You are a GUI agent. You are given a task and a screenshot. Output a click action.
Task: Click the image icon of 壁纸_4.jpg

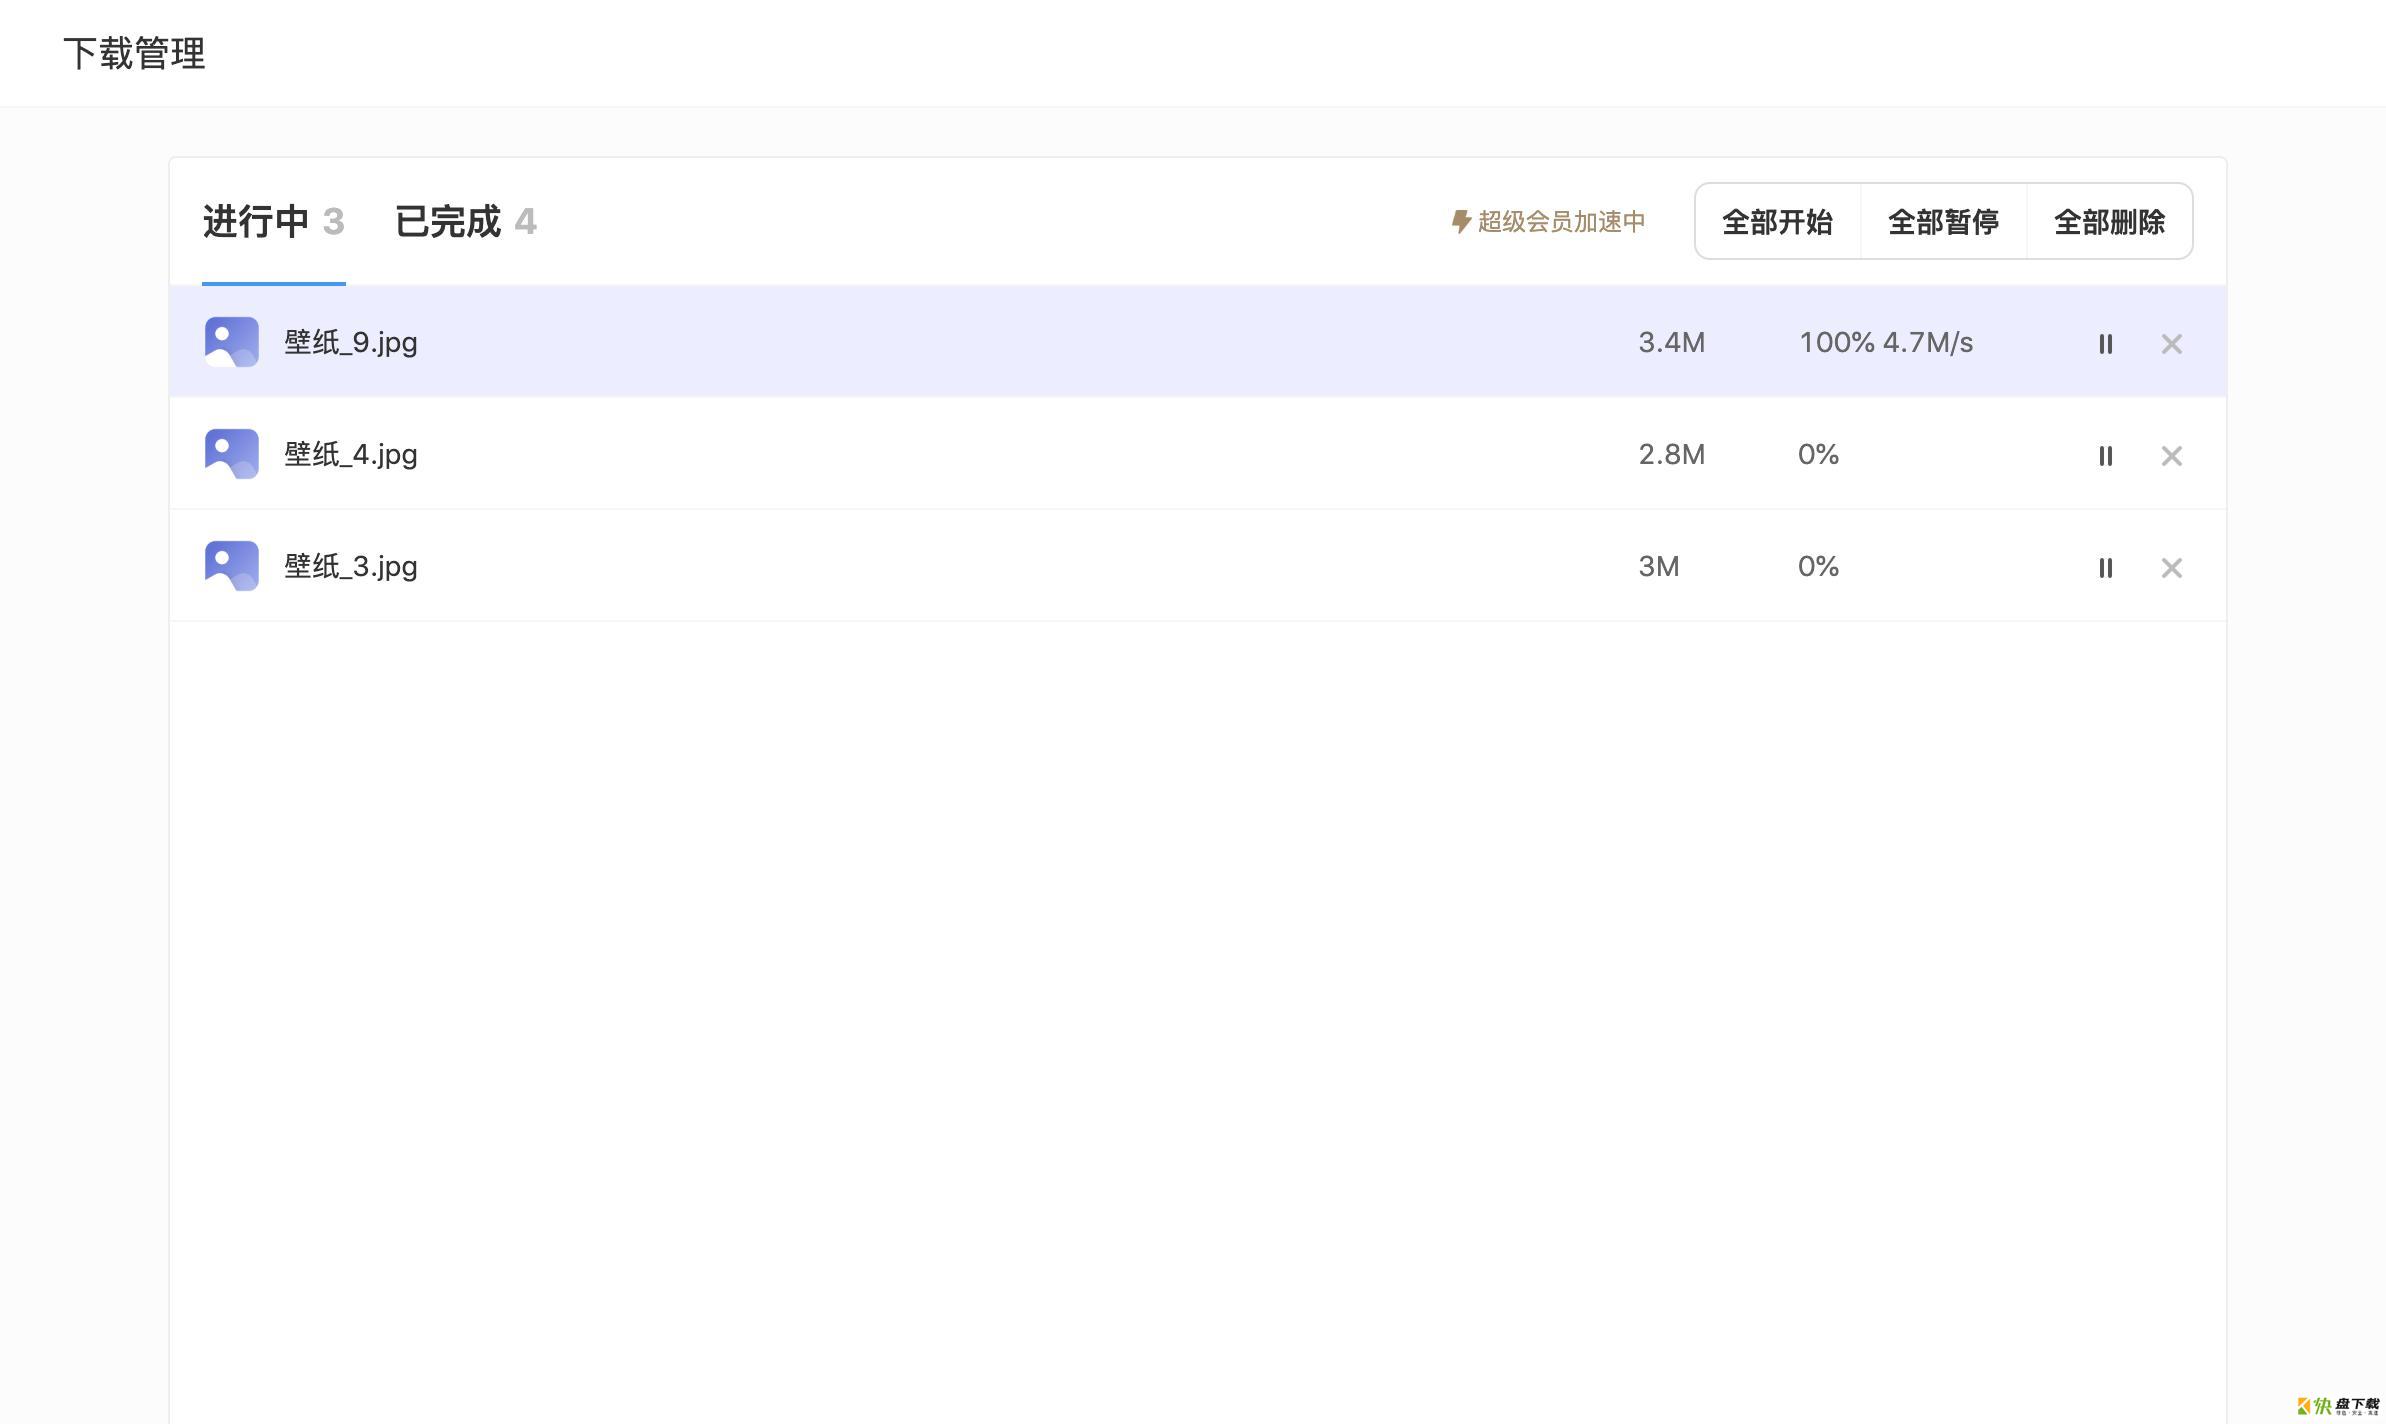point(231,454)
